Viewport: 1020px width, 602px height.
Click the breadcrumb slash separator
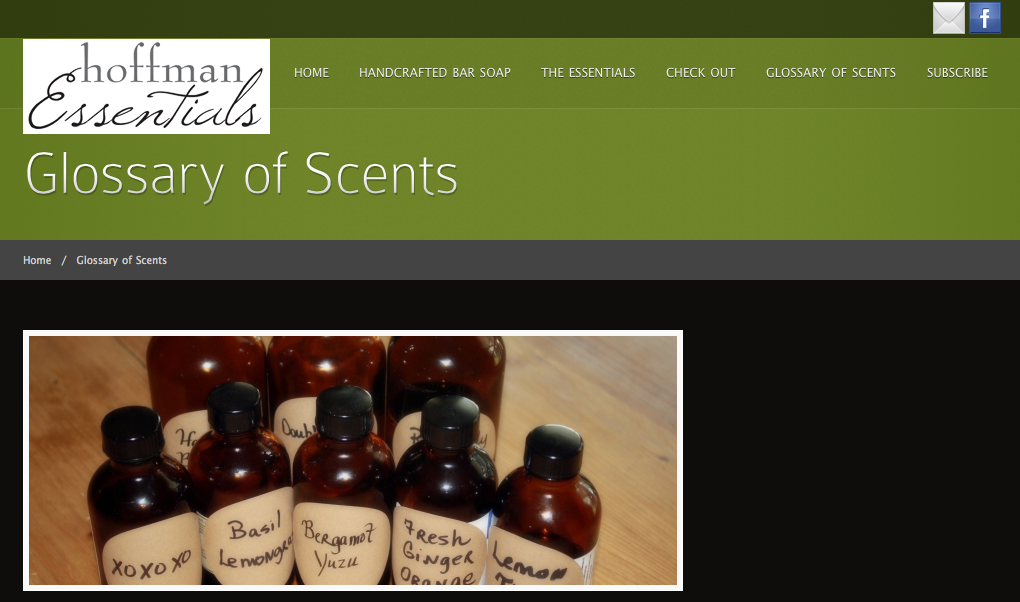pyautogui.click(x=64, y=260)
